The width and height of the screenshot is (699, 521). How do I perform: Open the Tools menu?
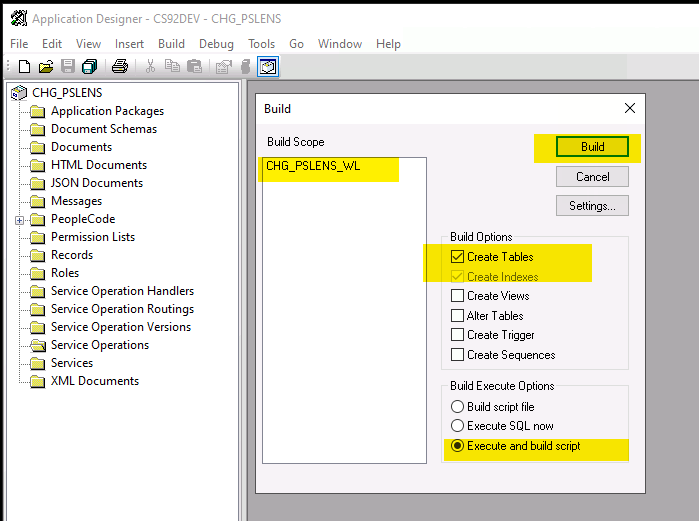(x=262, y=44)
